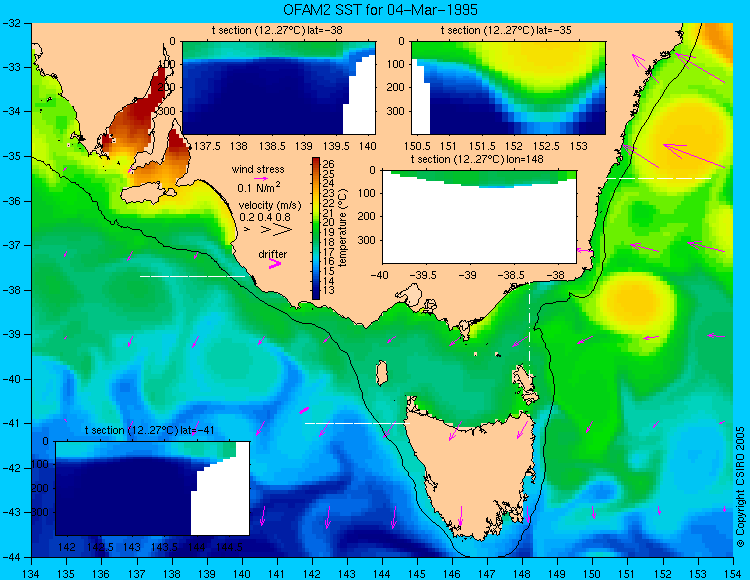Screen dimensions: 750x580
Task: Click the "141" longitude label on the bottom axis
Action: [276, 573]
